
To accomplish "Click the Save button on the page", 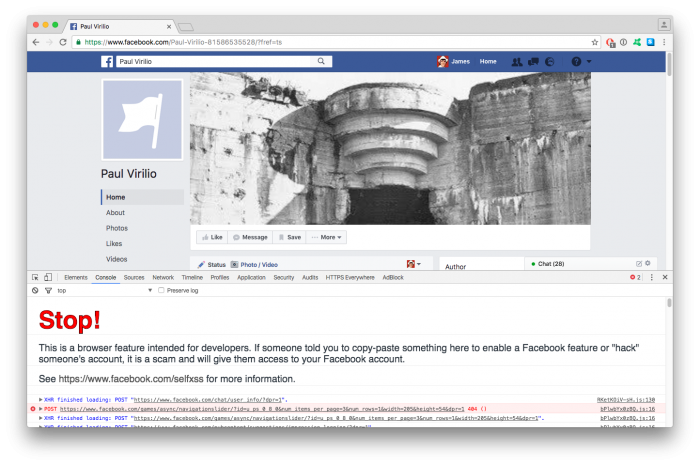I will click(290, 237).
